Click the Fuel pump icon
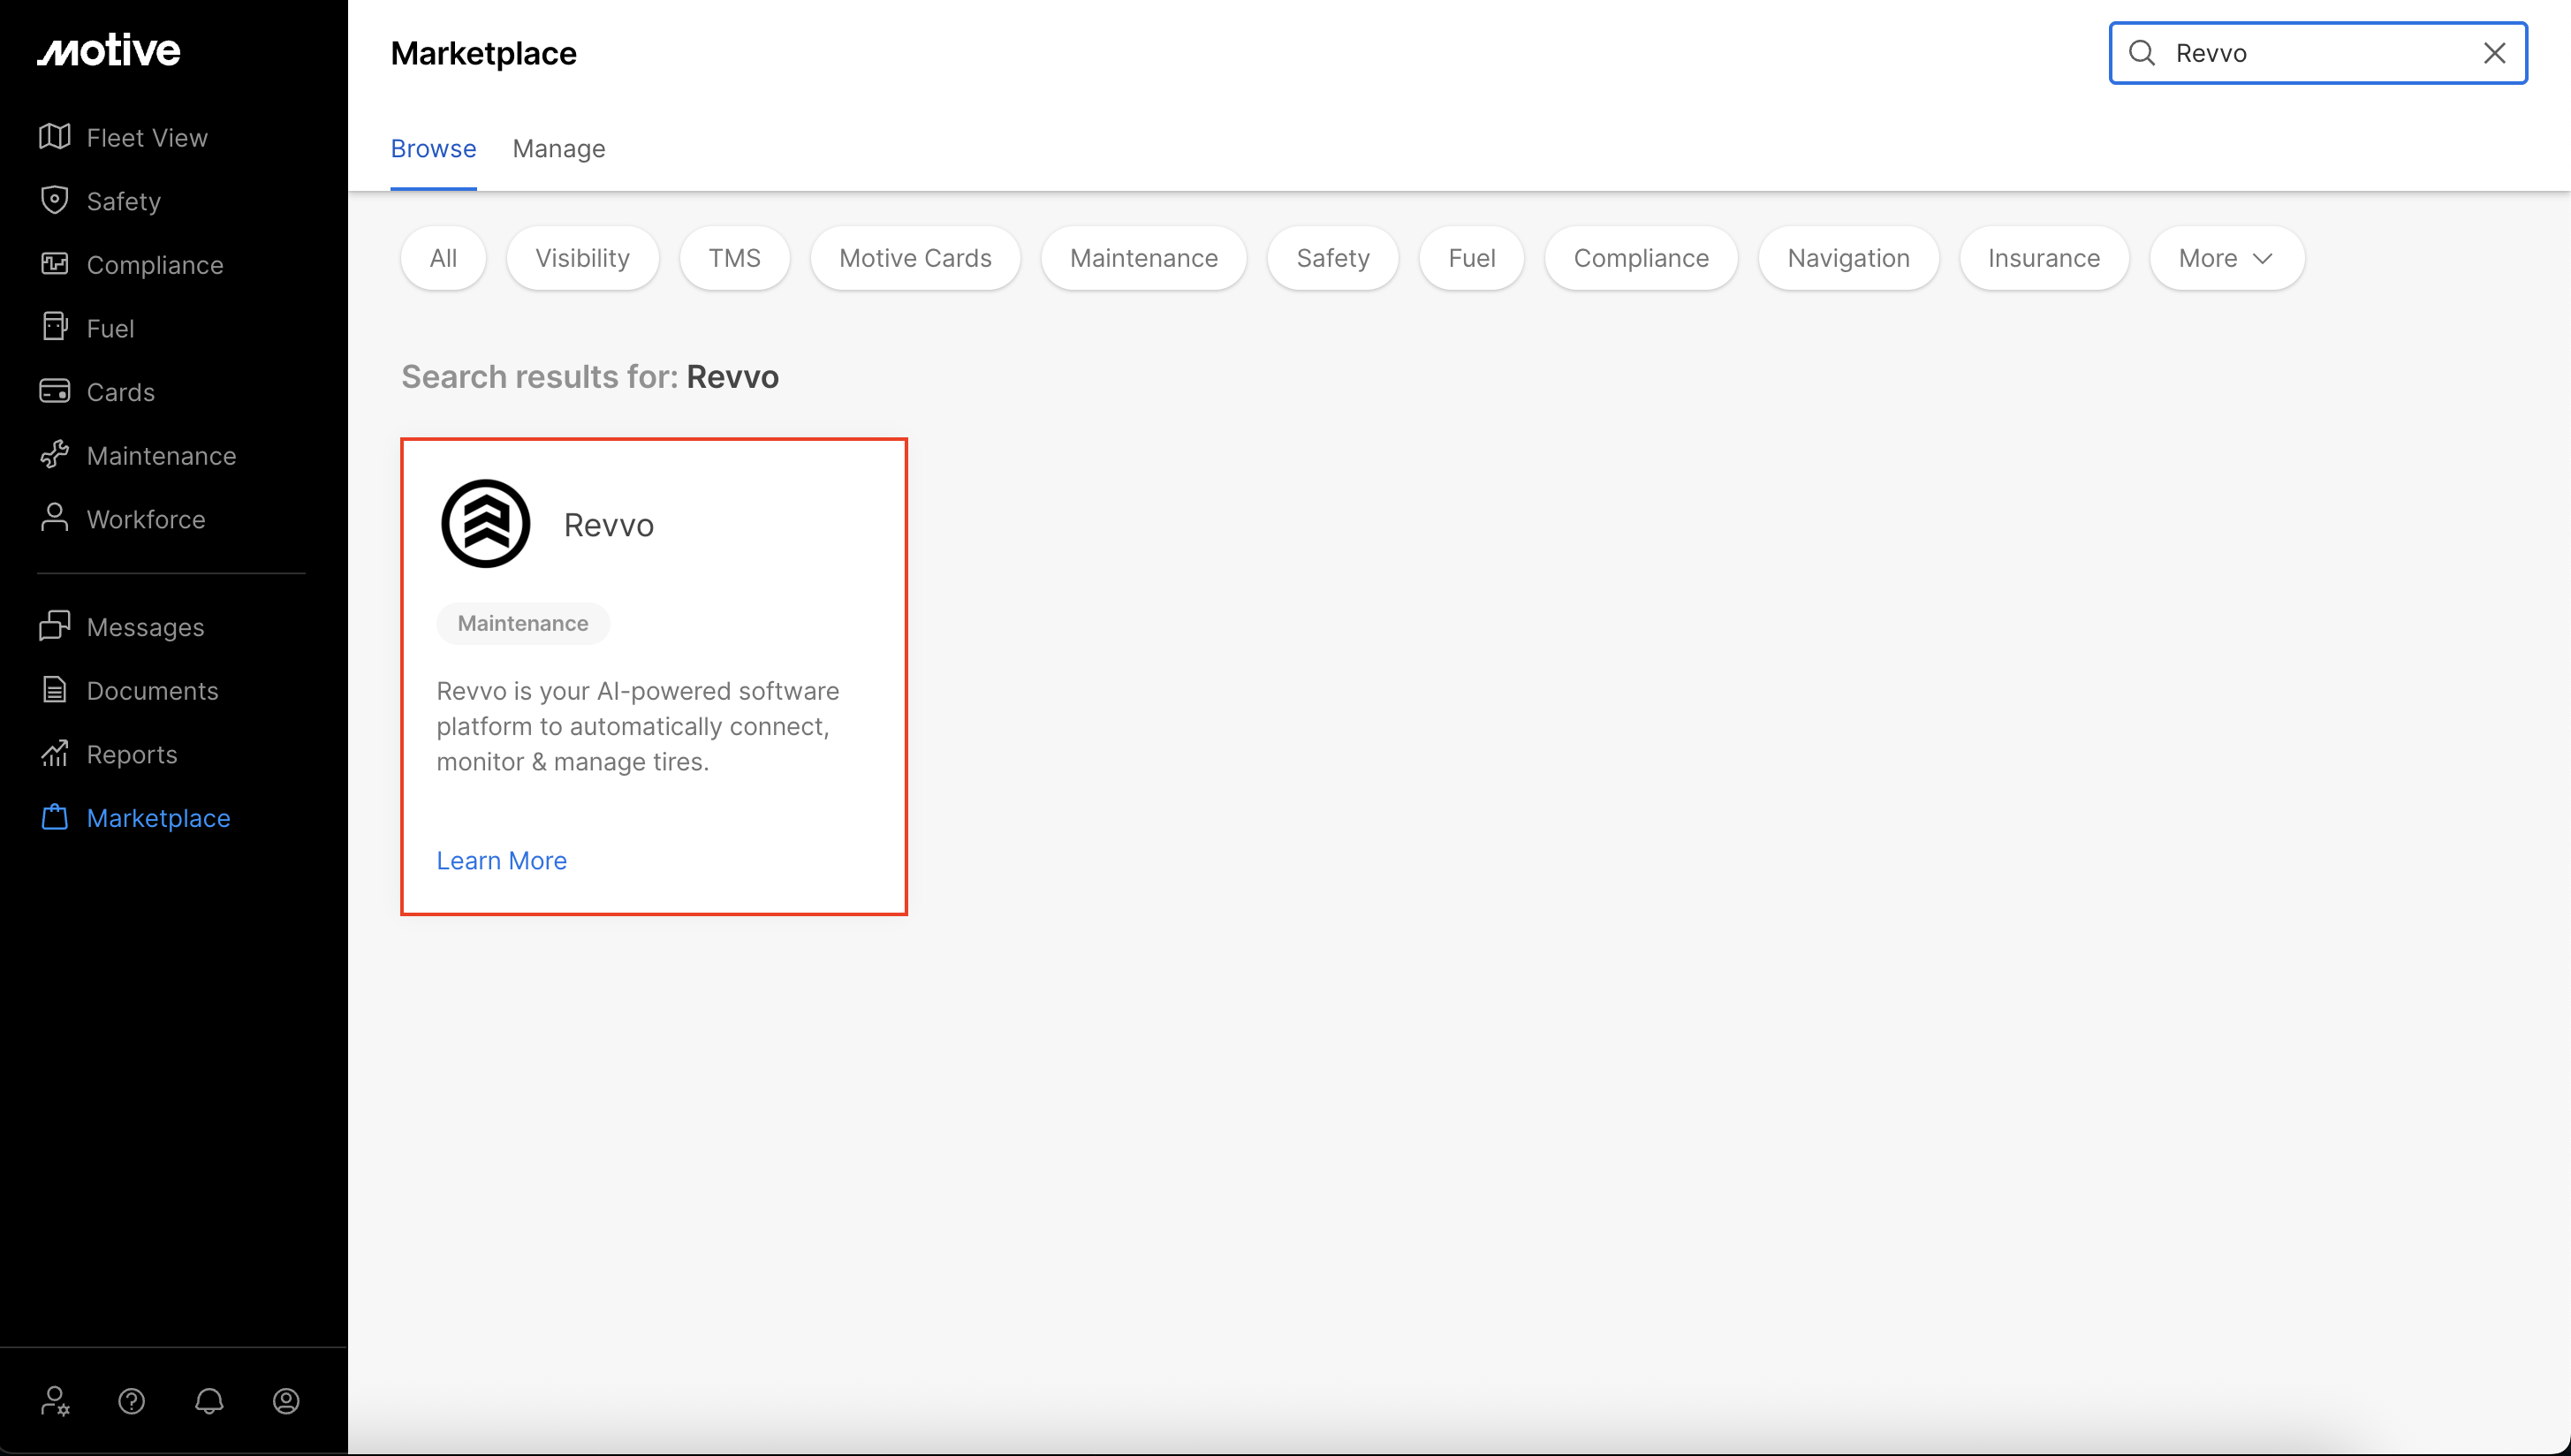The height and width of the screenshot is (1456, 2571). (54, 327)
